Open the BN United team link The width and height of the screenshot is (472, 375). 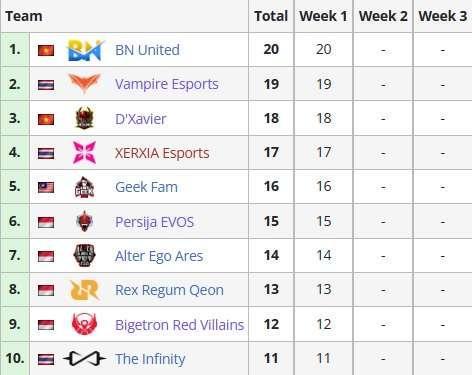[x=147, y=50]
